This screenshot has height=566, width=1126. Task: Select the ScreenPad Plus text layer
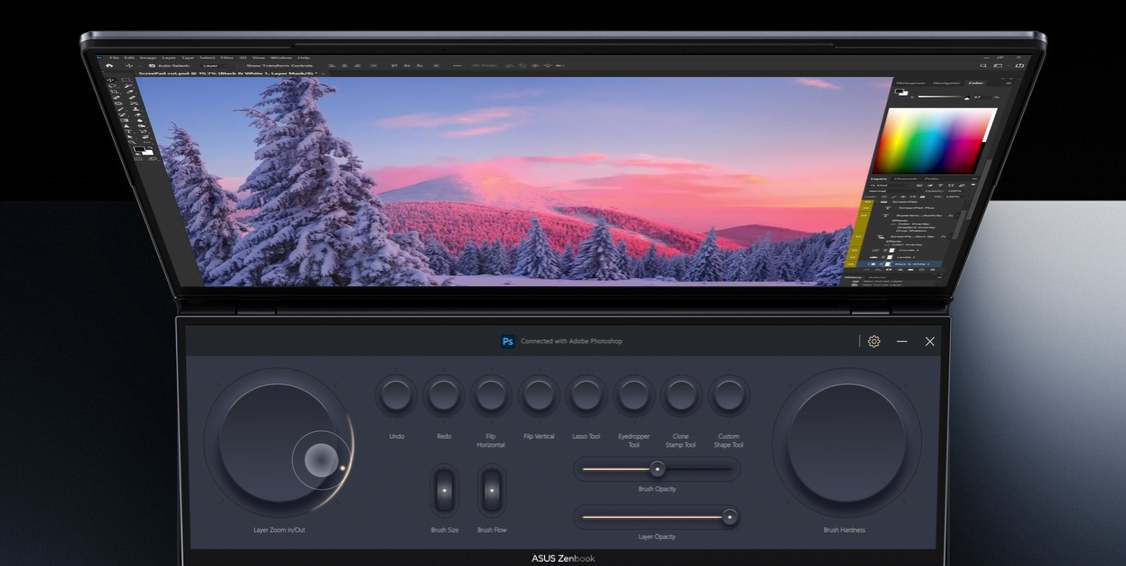click(x=916, y=208)
